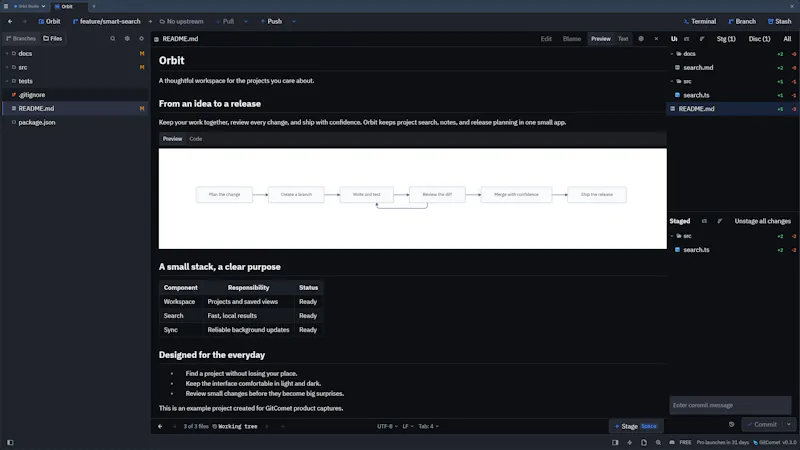The image size is (800, 450).
Task: Select README.md in the file tree
Action: [x=76, y=108]
